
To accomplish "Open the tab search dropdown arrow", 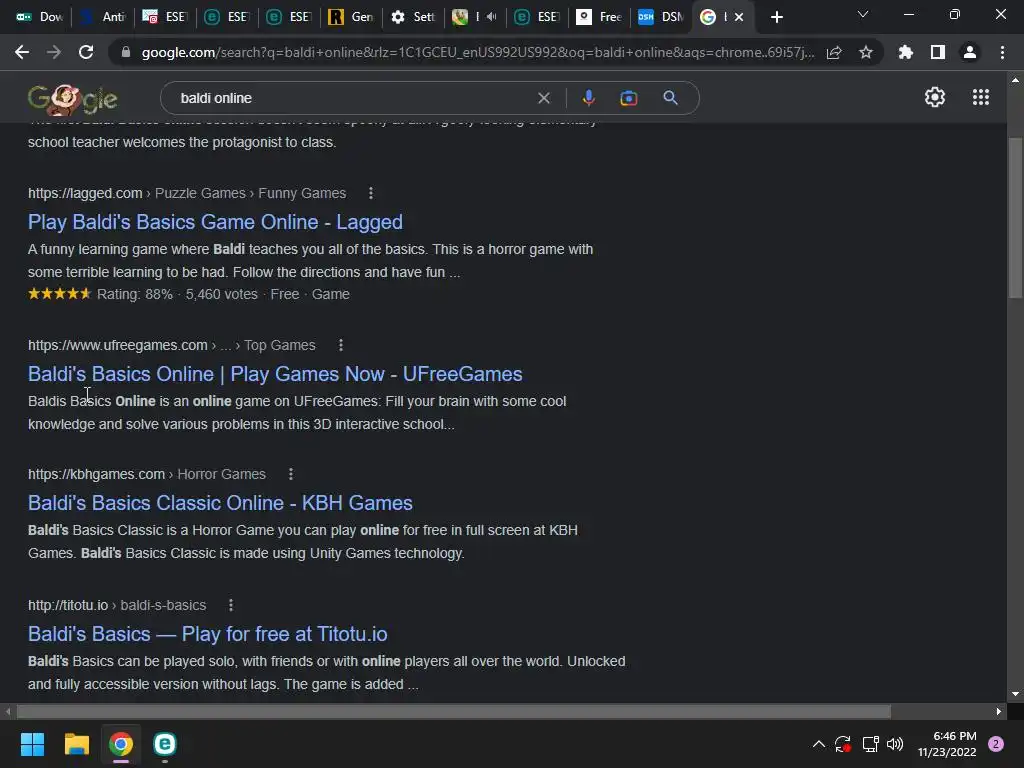I will (x=863, y=14).
